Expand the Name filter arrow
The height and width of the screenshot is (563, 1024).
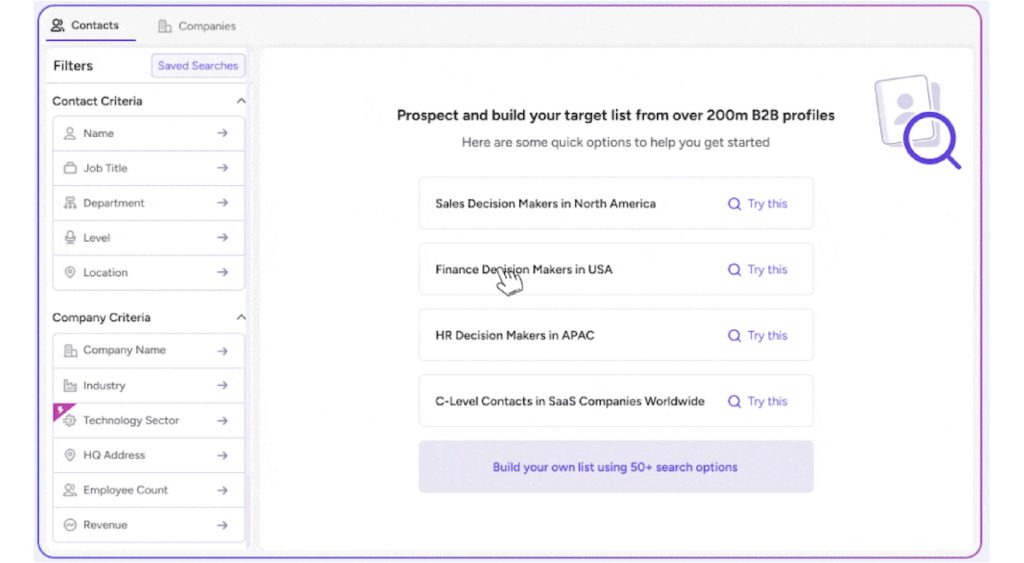tap(223, 133)
